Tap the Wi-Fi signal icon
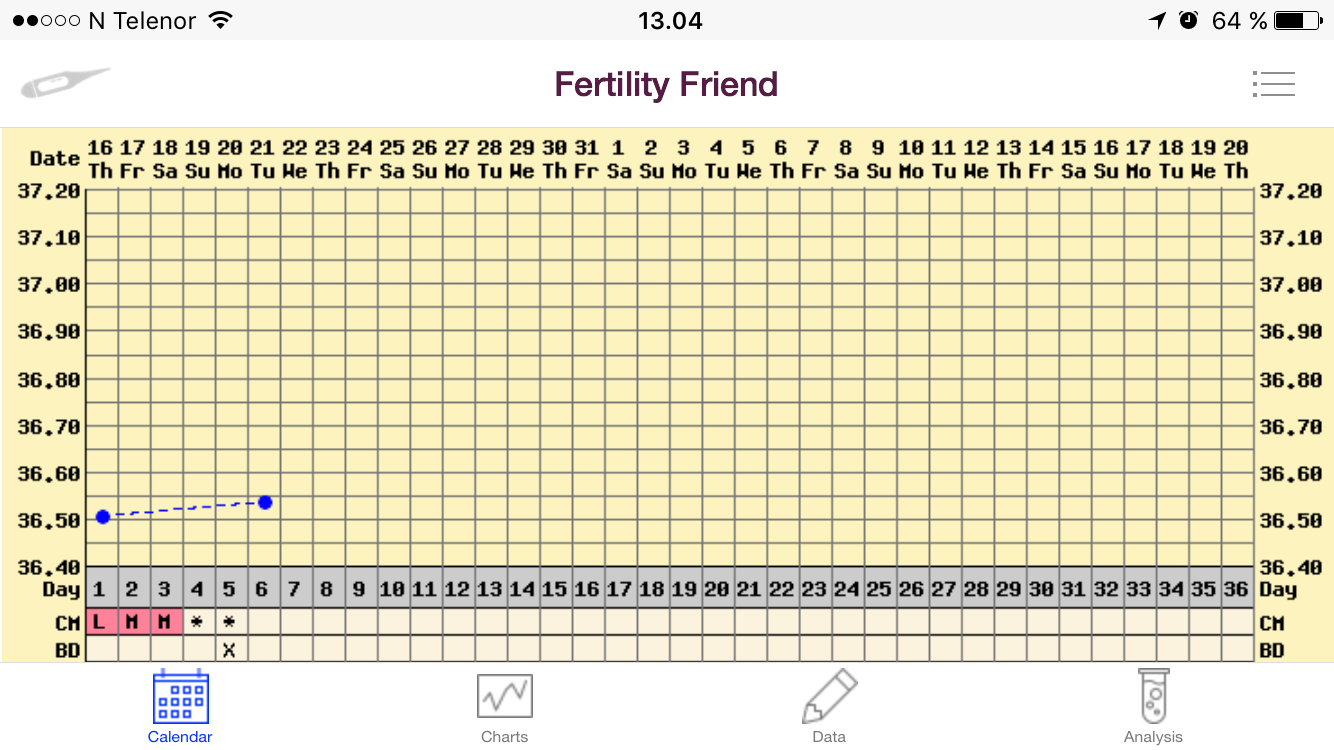 click(x=221, y=20)
